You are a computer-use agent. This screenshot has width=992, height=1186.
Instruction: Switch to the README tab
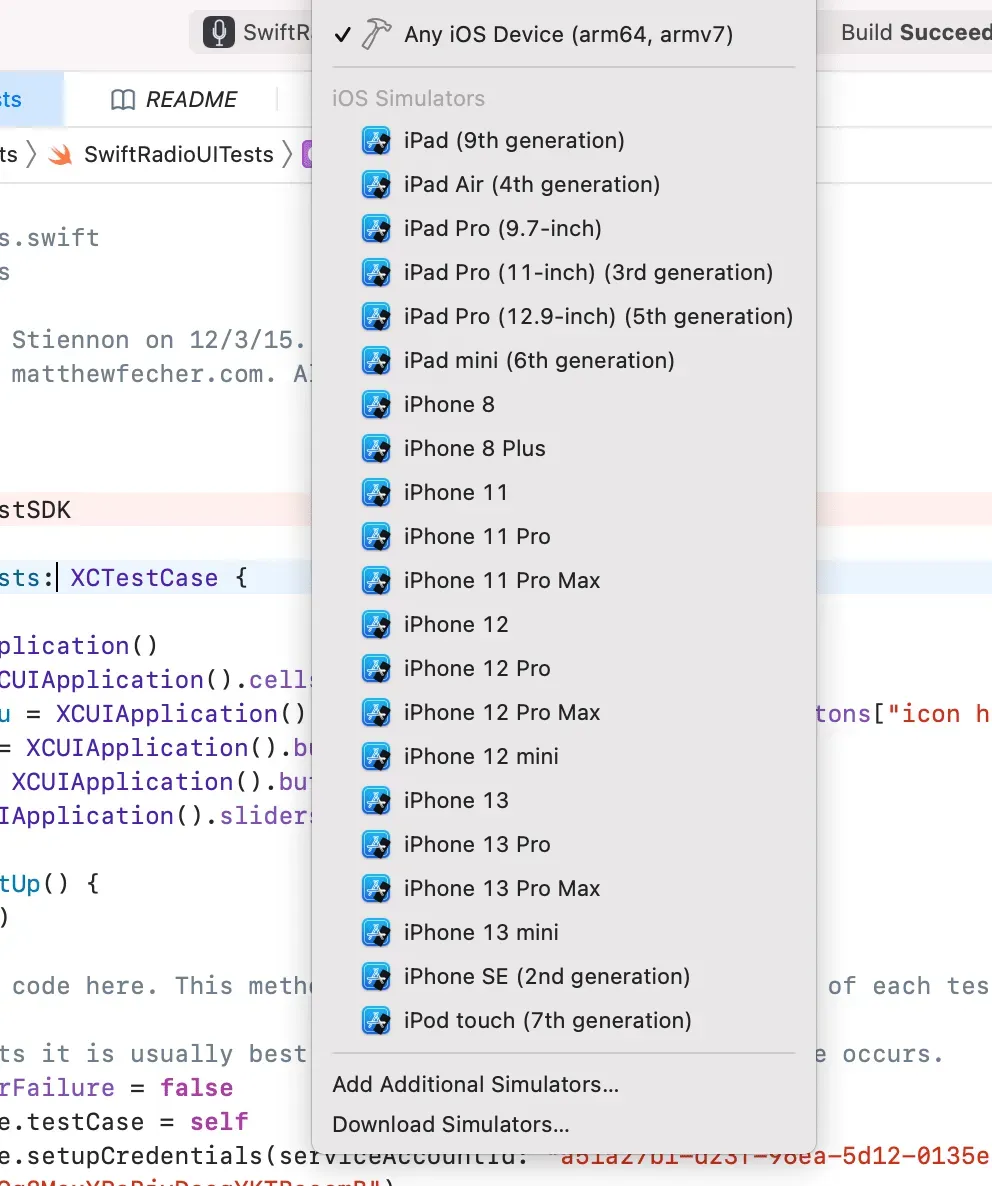[x=174, y=99]
